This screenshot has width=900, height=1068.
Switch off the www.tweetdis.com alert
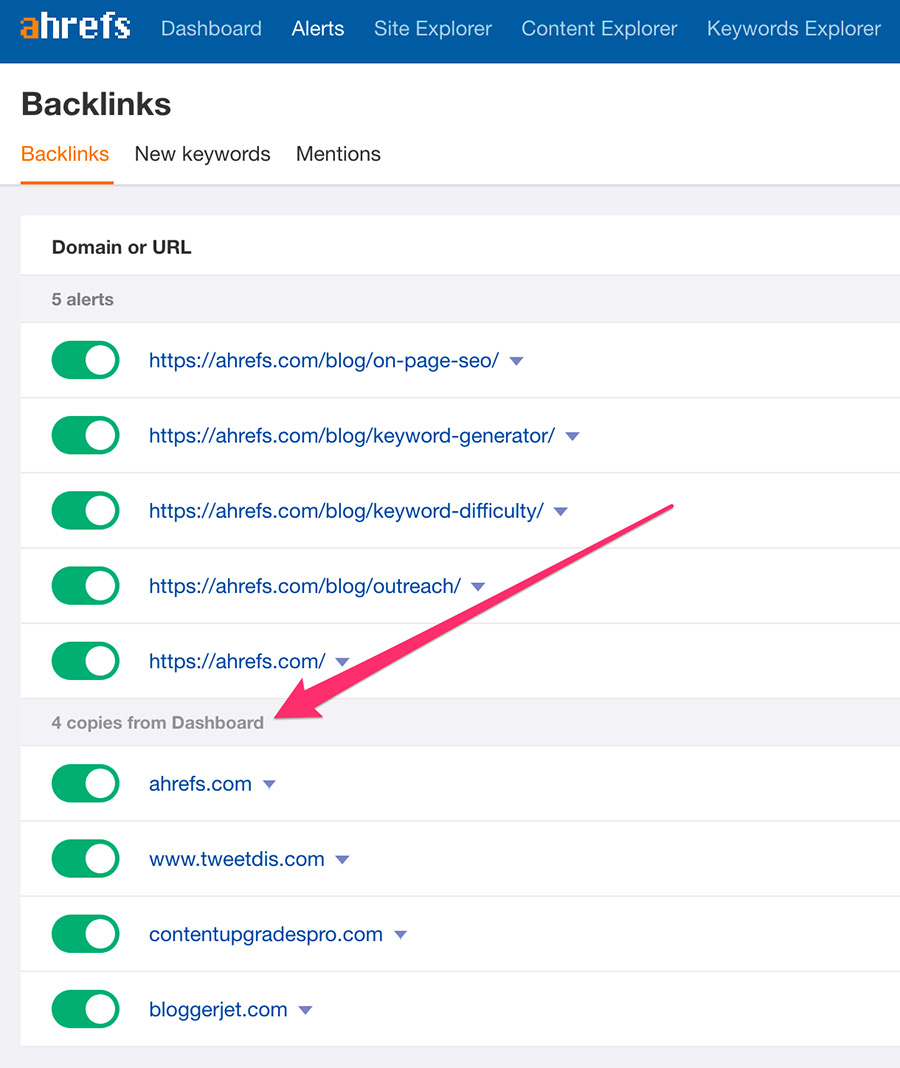(x=85, y=859)
